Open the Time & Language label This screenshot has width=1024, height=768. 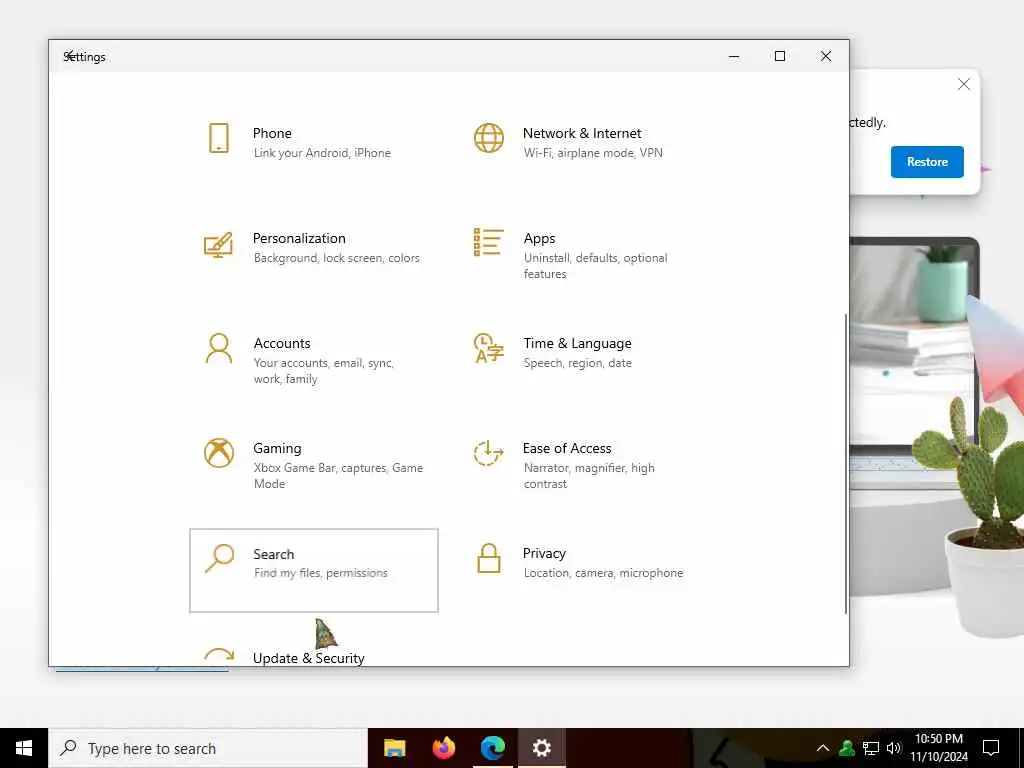point(577,344)
